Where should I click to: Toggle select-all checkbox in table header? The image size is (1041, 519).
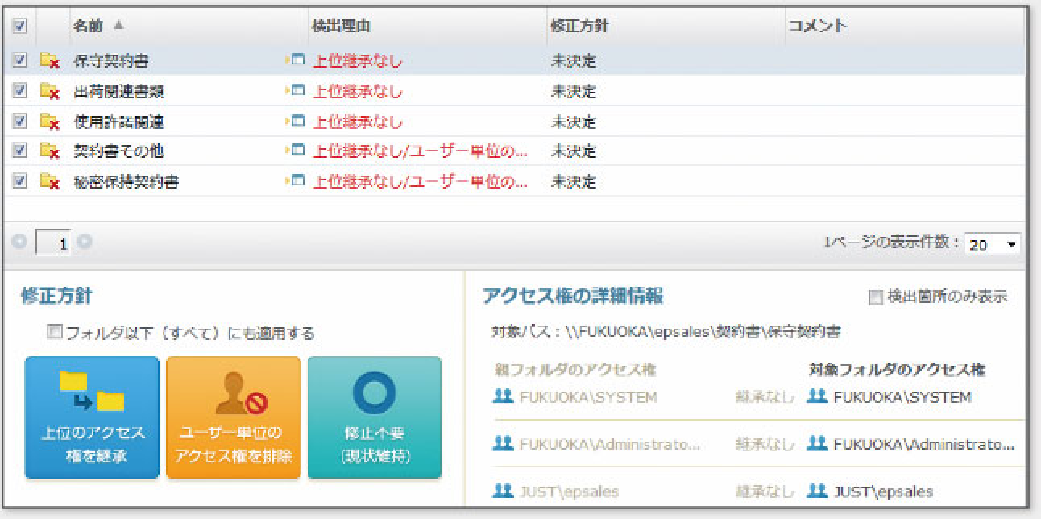click(20, 26)
